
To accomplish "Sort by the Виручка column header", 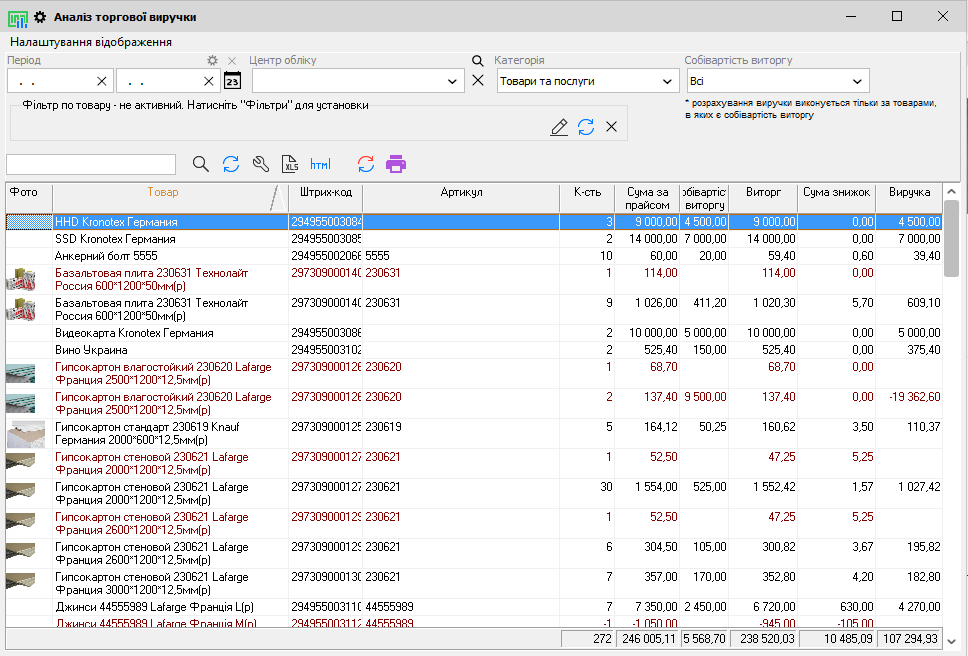I will click(908, 192).
